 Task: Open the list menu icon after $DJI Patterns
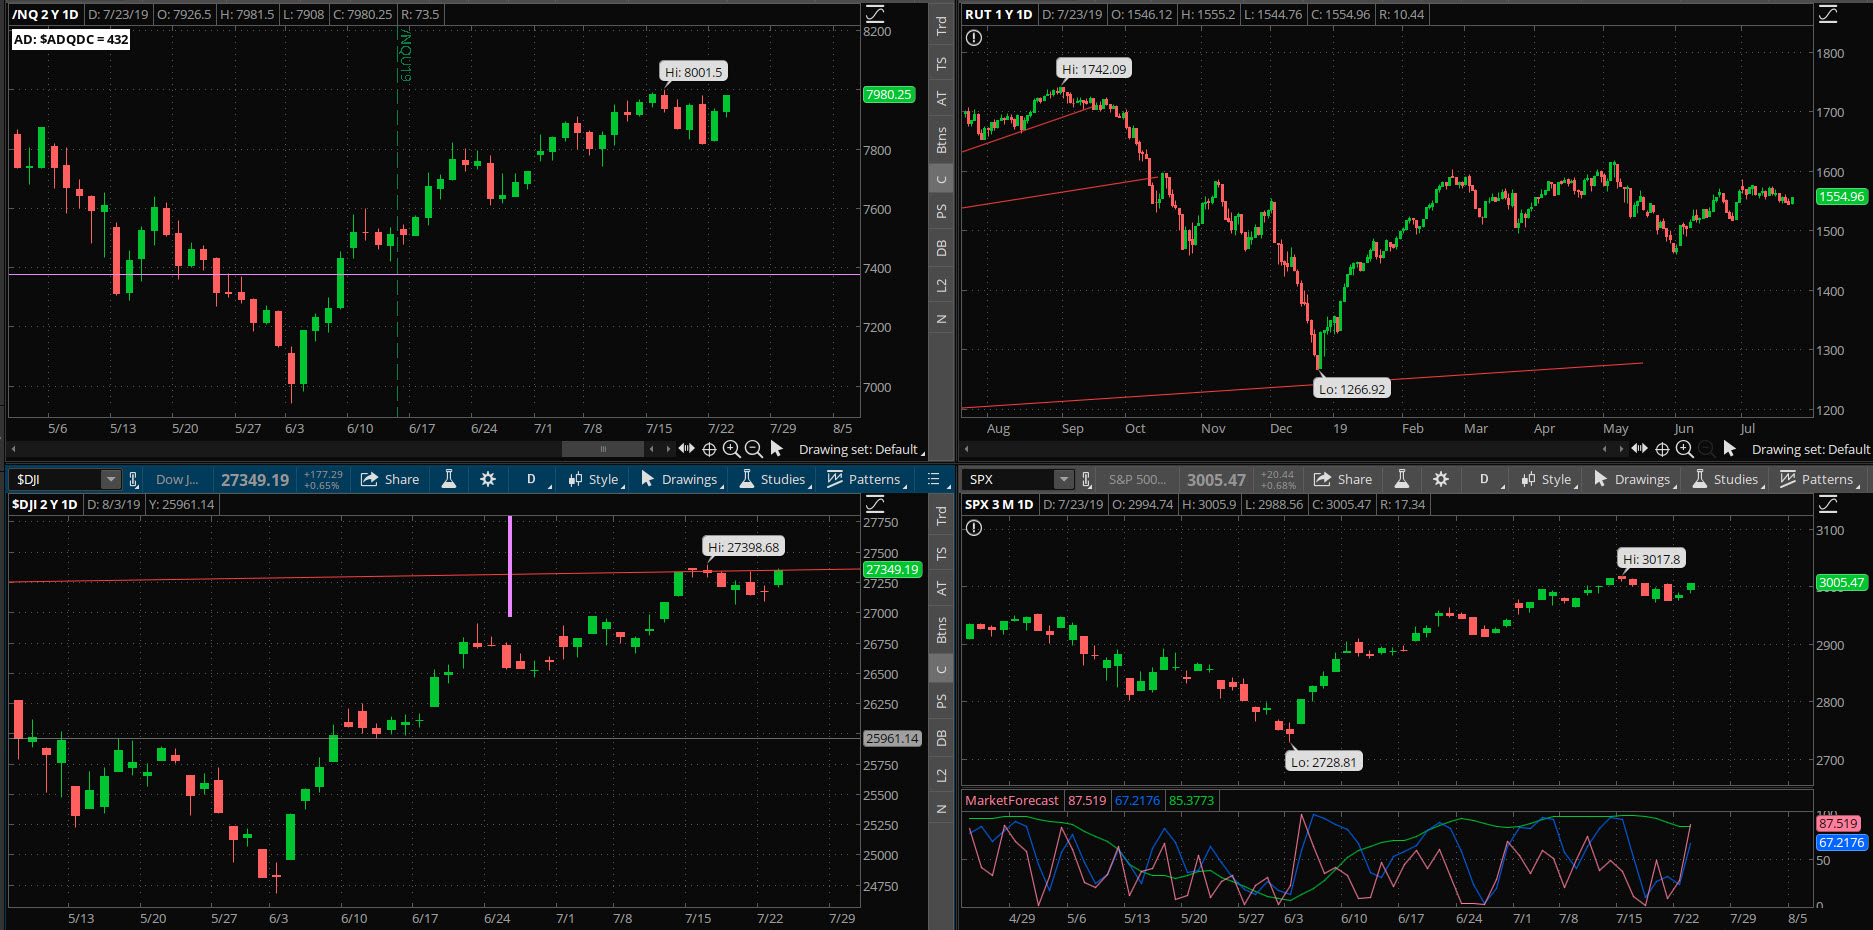click(934, 479)
